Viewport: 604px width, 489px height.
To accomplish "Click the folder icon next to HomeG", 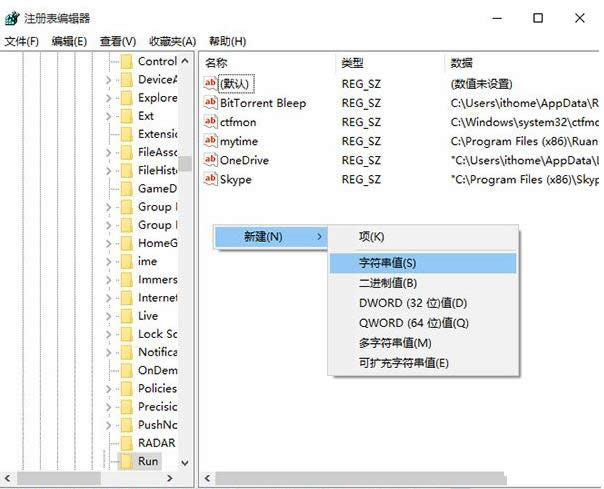I will [x=126, y=243].
